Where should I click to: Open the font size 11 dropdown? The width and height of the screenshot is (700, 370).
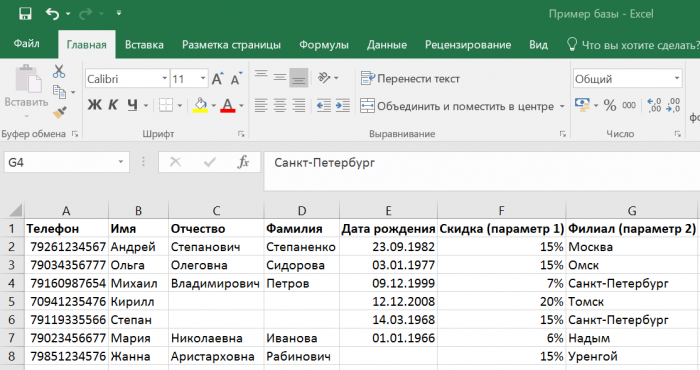pos(203,79)
